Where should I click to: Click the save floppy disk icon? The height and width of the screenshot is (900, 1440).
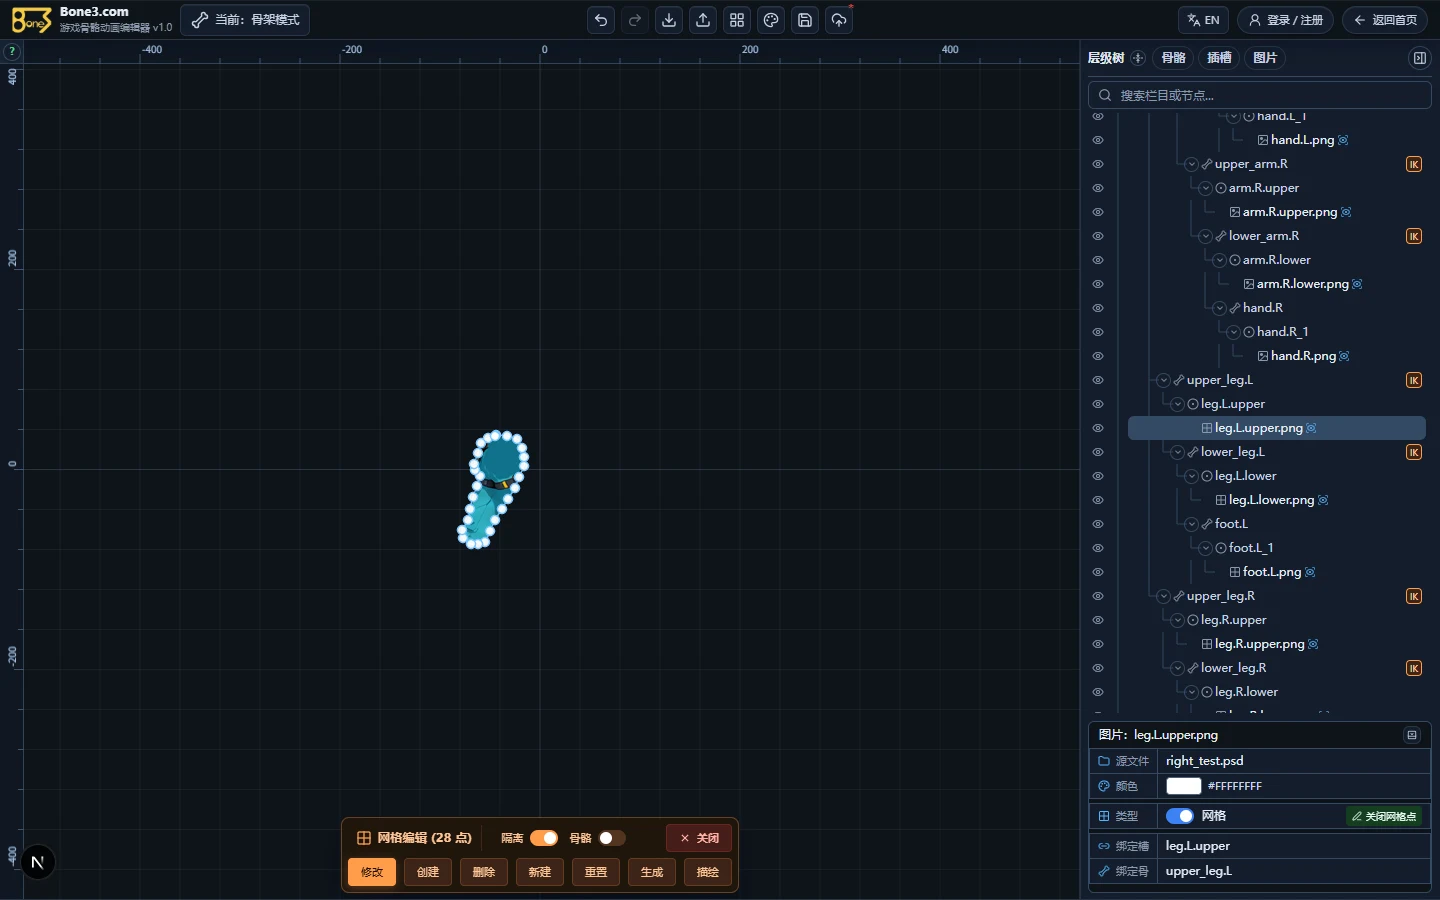(x=805, y=20)
